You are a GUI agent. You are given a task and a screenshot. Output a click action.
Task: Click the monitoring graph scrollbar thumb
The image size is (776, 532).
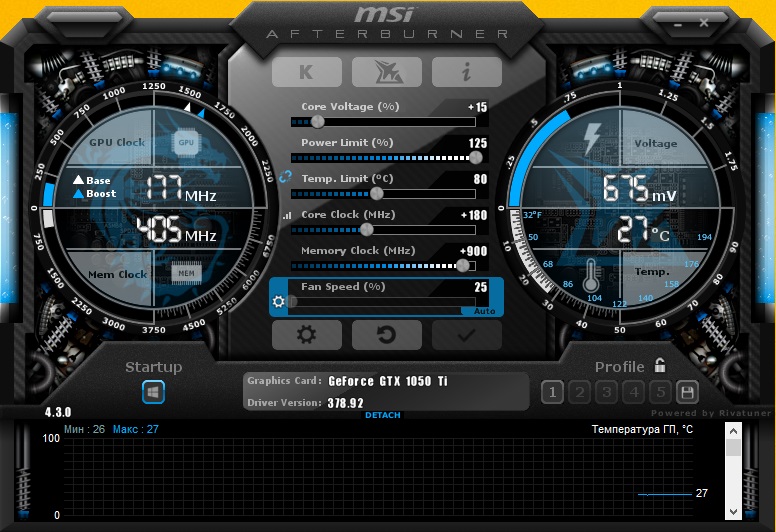click(x=733, y=448)
